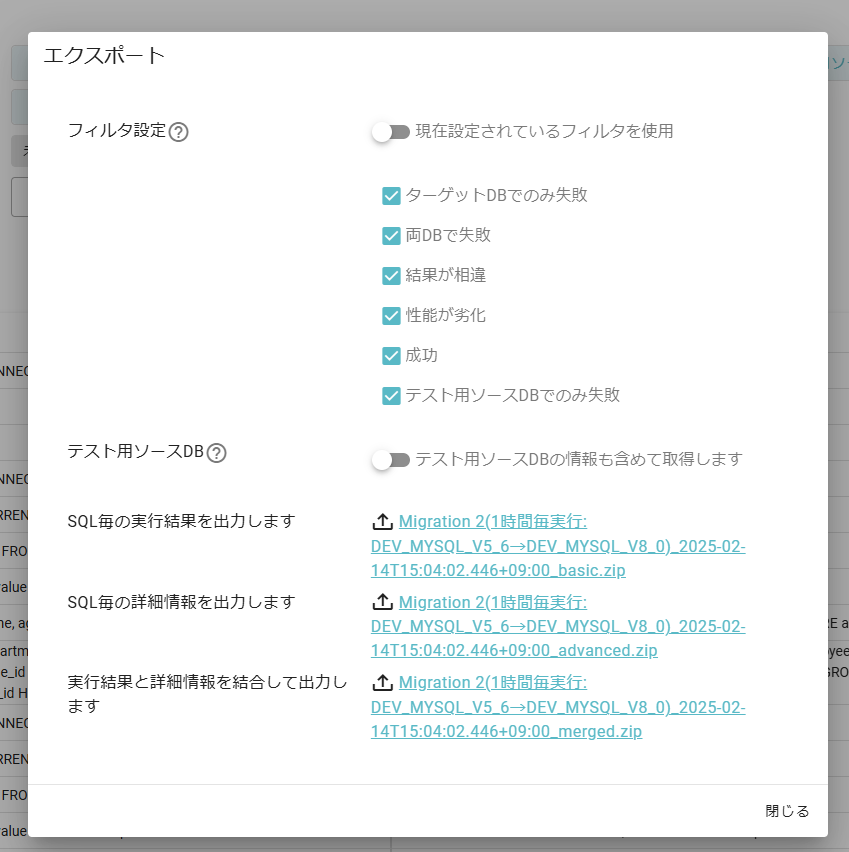Uncheck 結果が相違 checkbox
Viewport: 849px width, 852px height.
coord(391,275)
